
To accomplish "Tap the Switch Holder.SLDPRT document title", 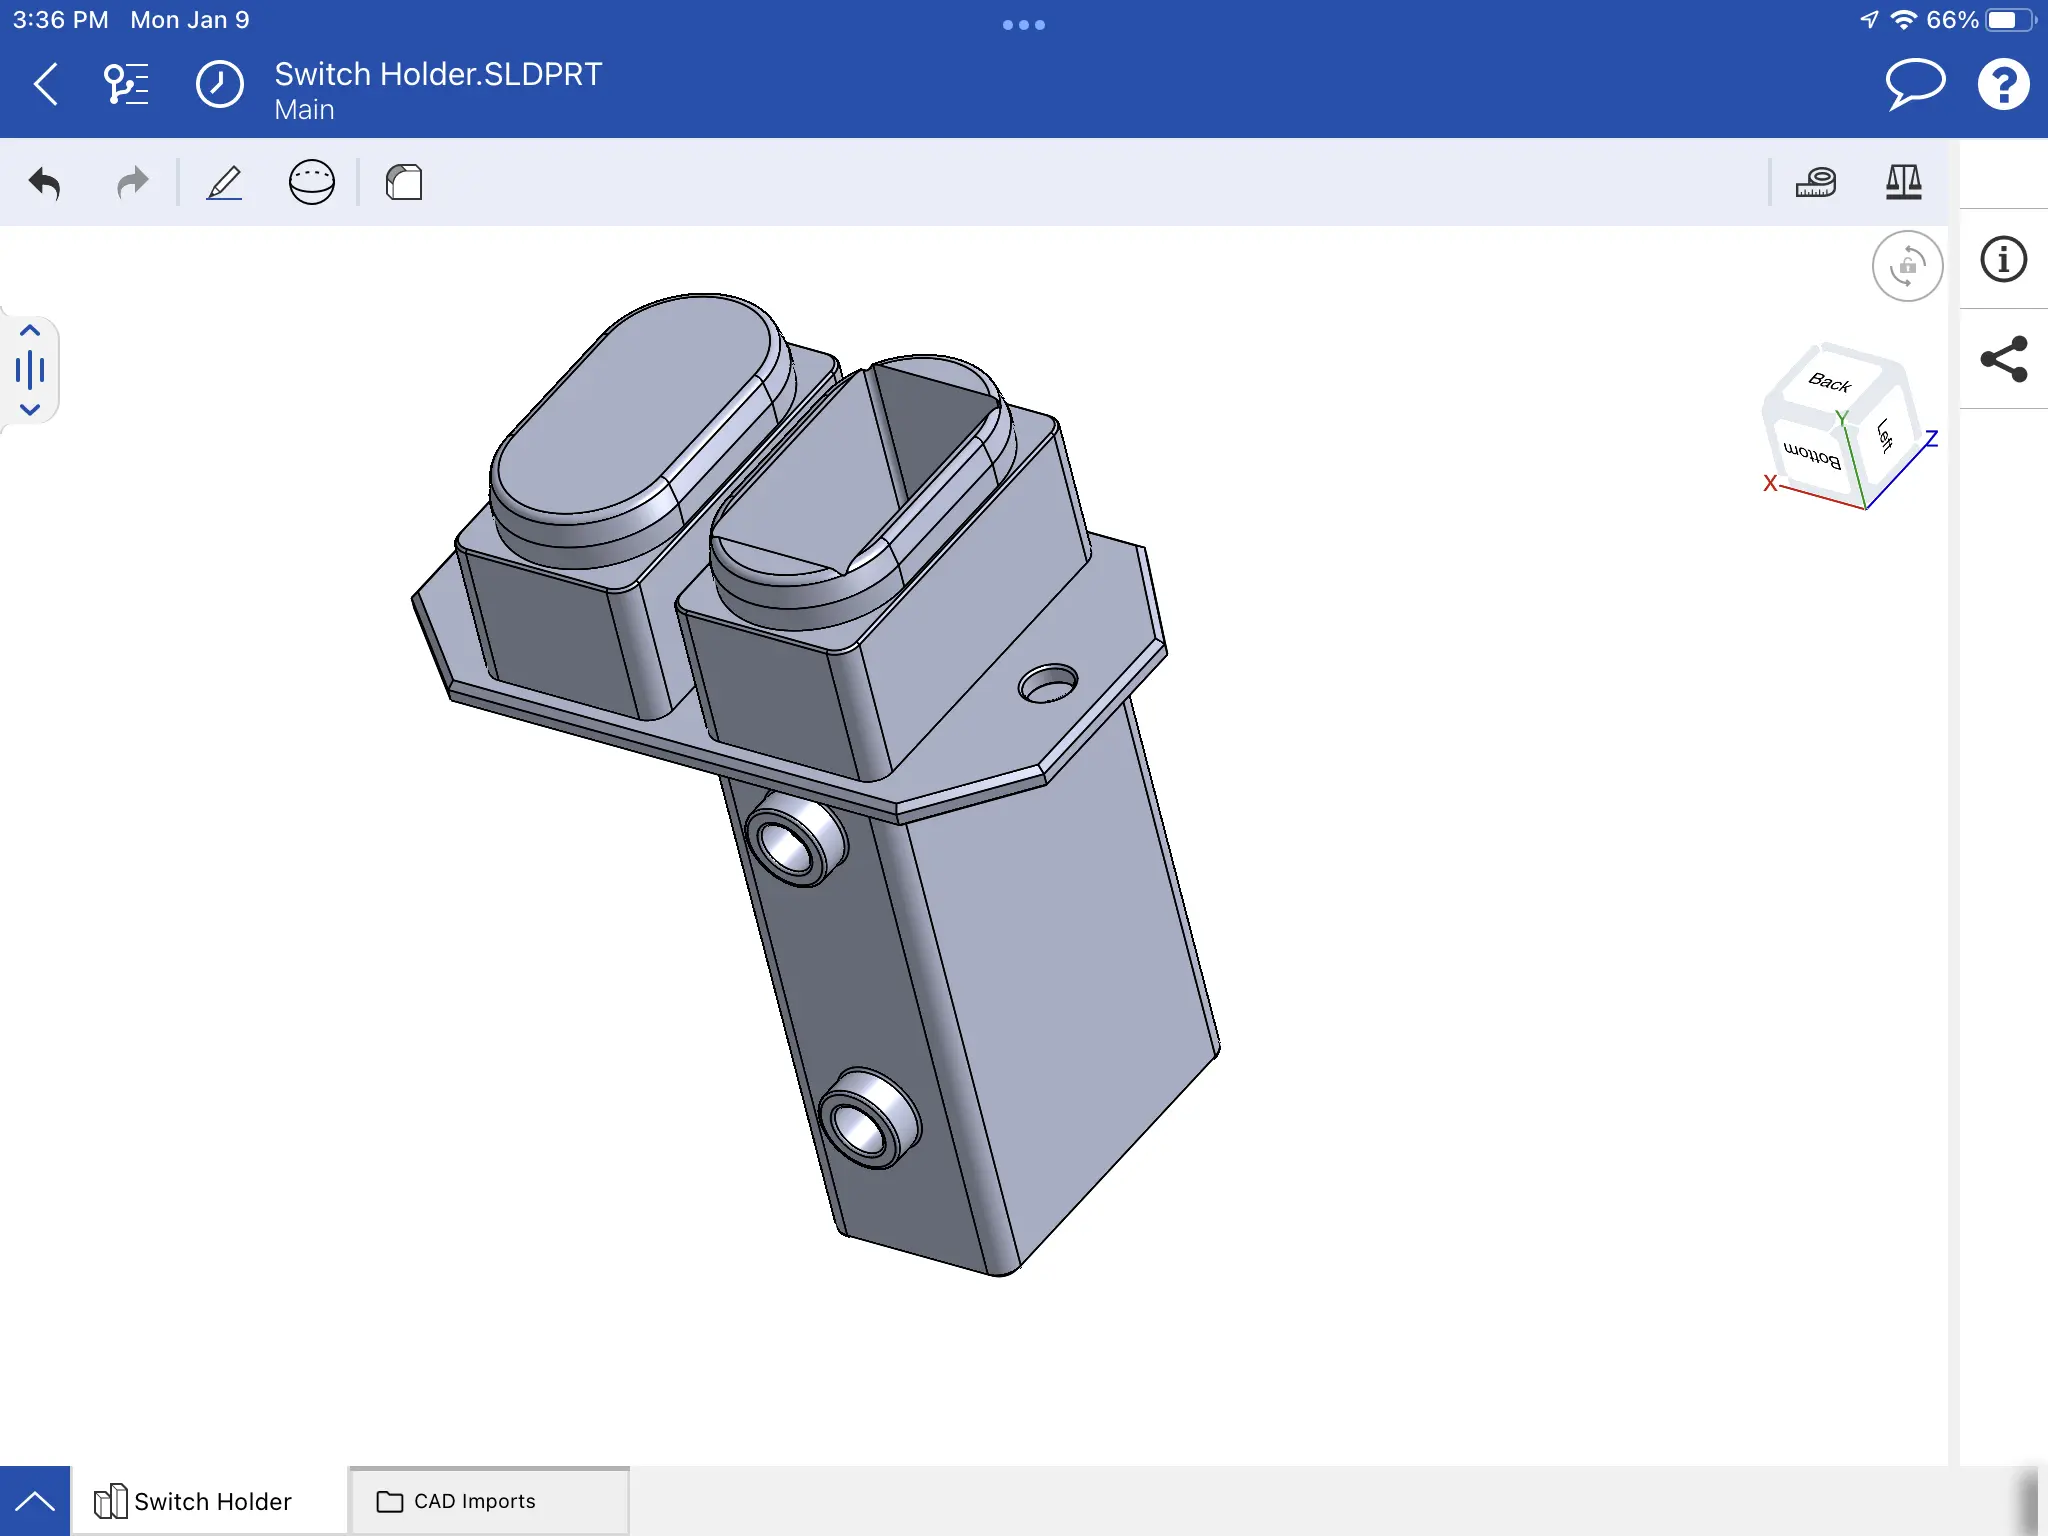I will [x=438, y=74].
